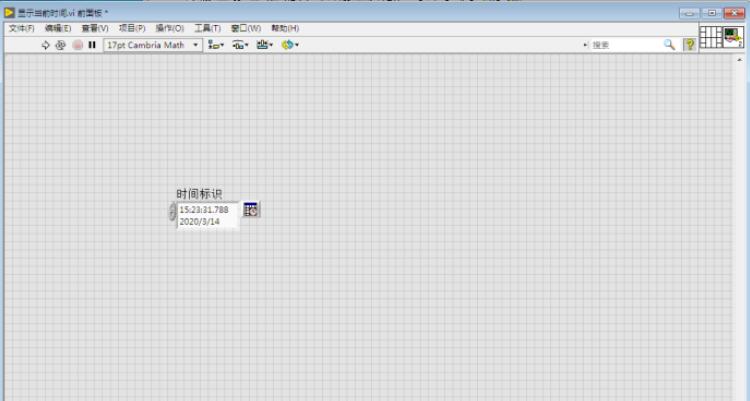Open the 编辑(E) menu
The image size is (750, 401).
pyautogui.click(x=58, y=28)
